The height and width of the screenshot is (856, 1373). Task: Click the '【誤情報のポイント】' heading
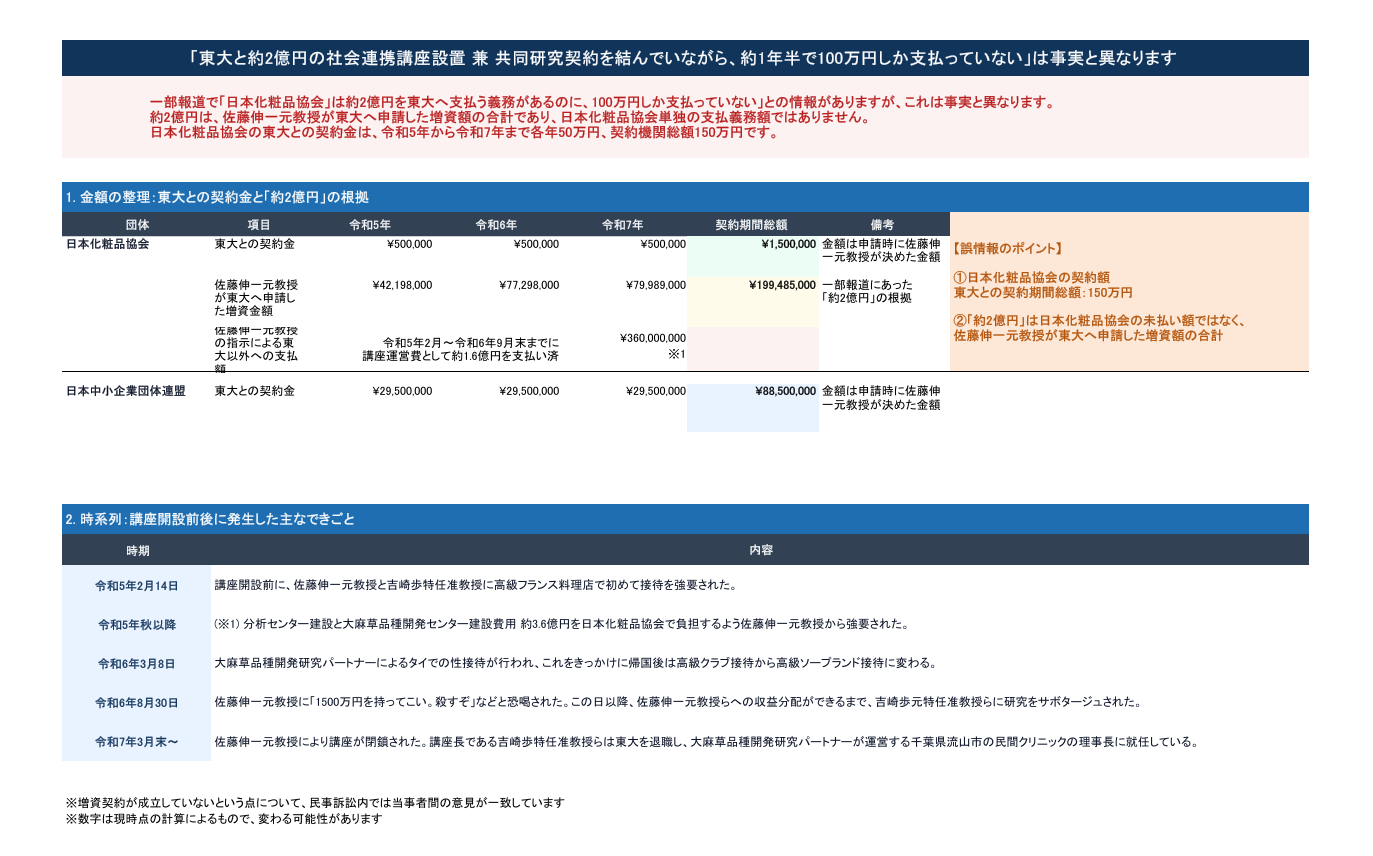click(1008, 248)
